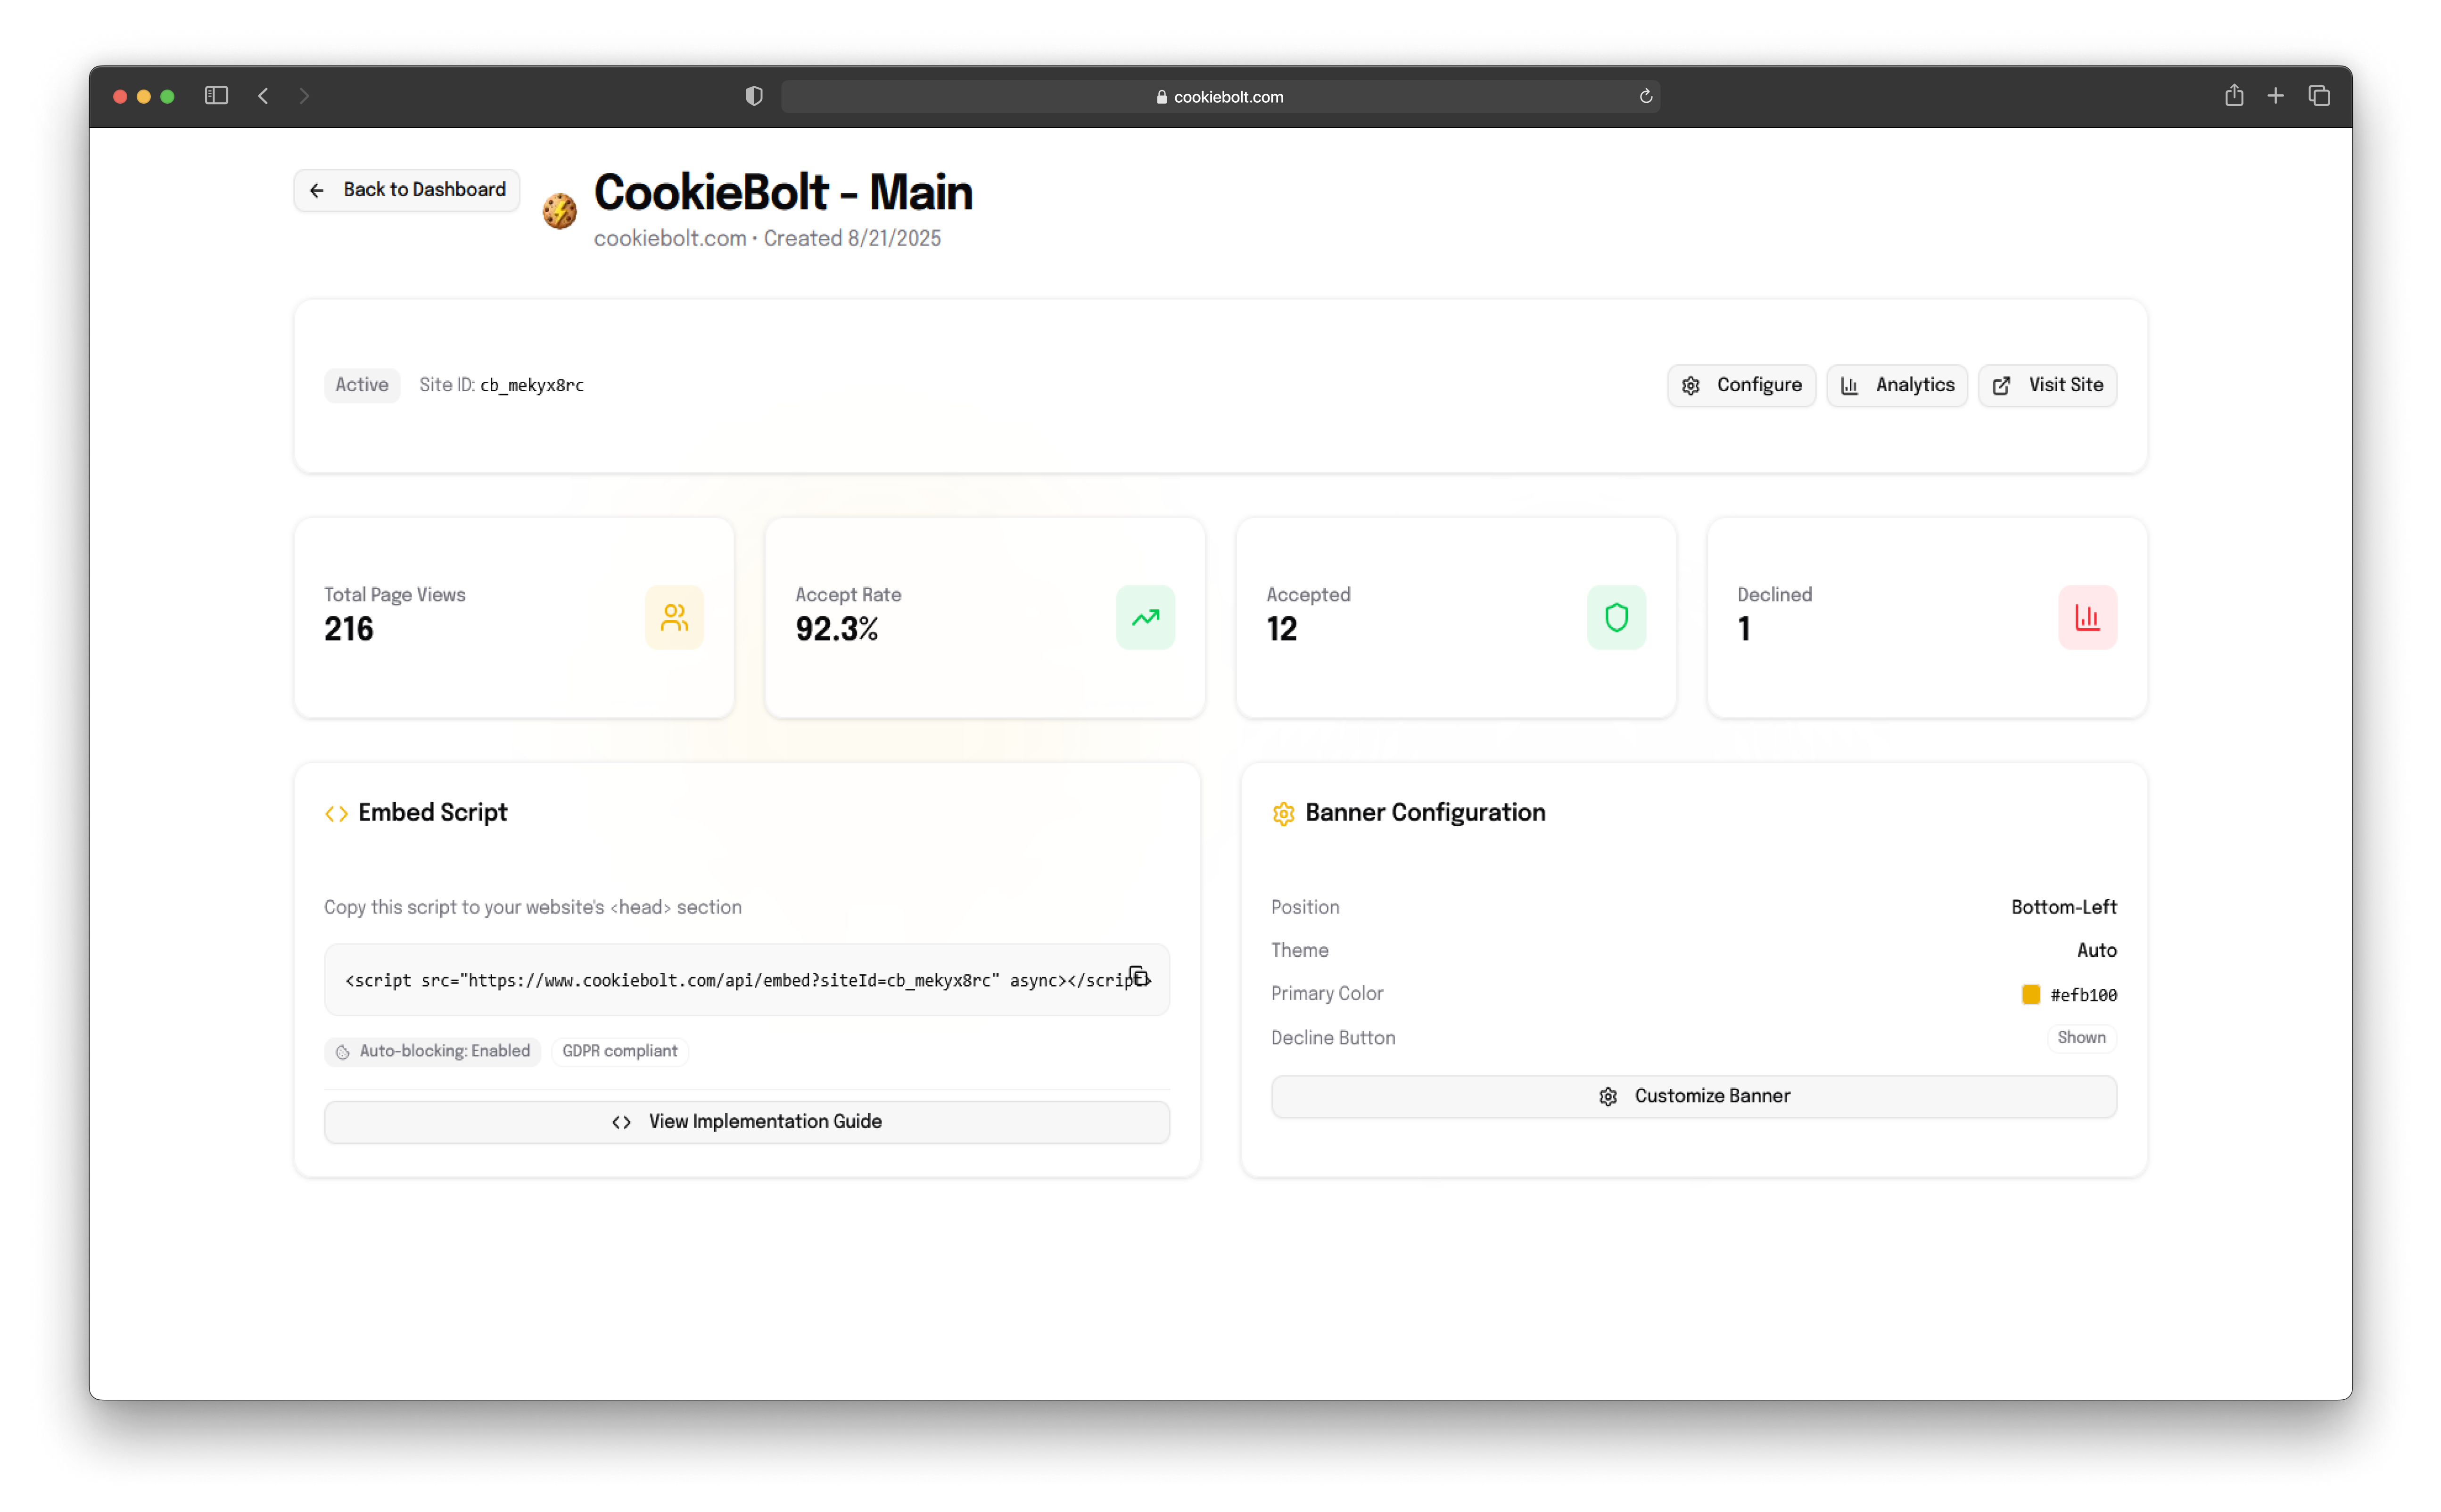This screenshot has height=1512, width=2441.
Task: Click the 'Copy this script' instruction text
Action: click(x=532, y=907)
